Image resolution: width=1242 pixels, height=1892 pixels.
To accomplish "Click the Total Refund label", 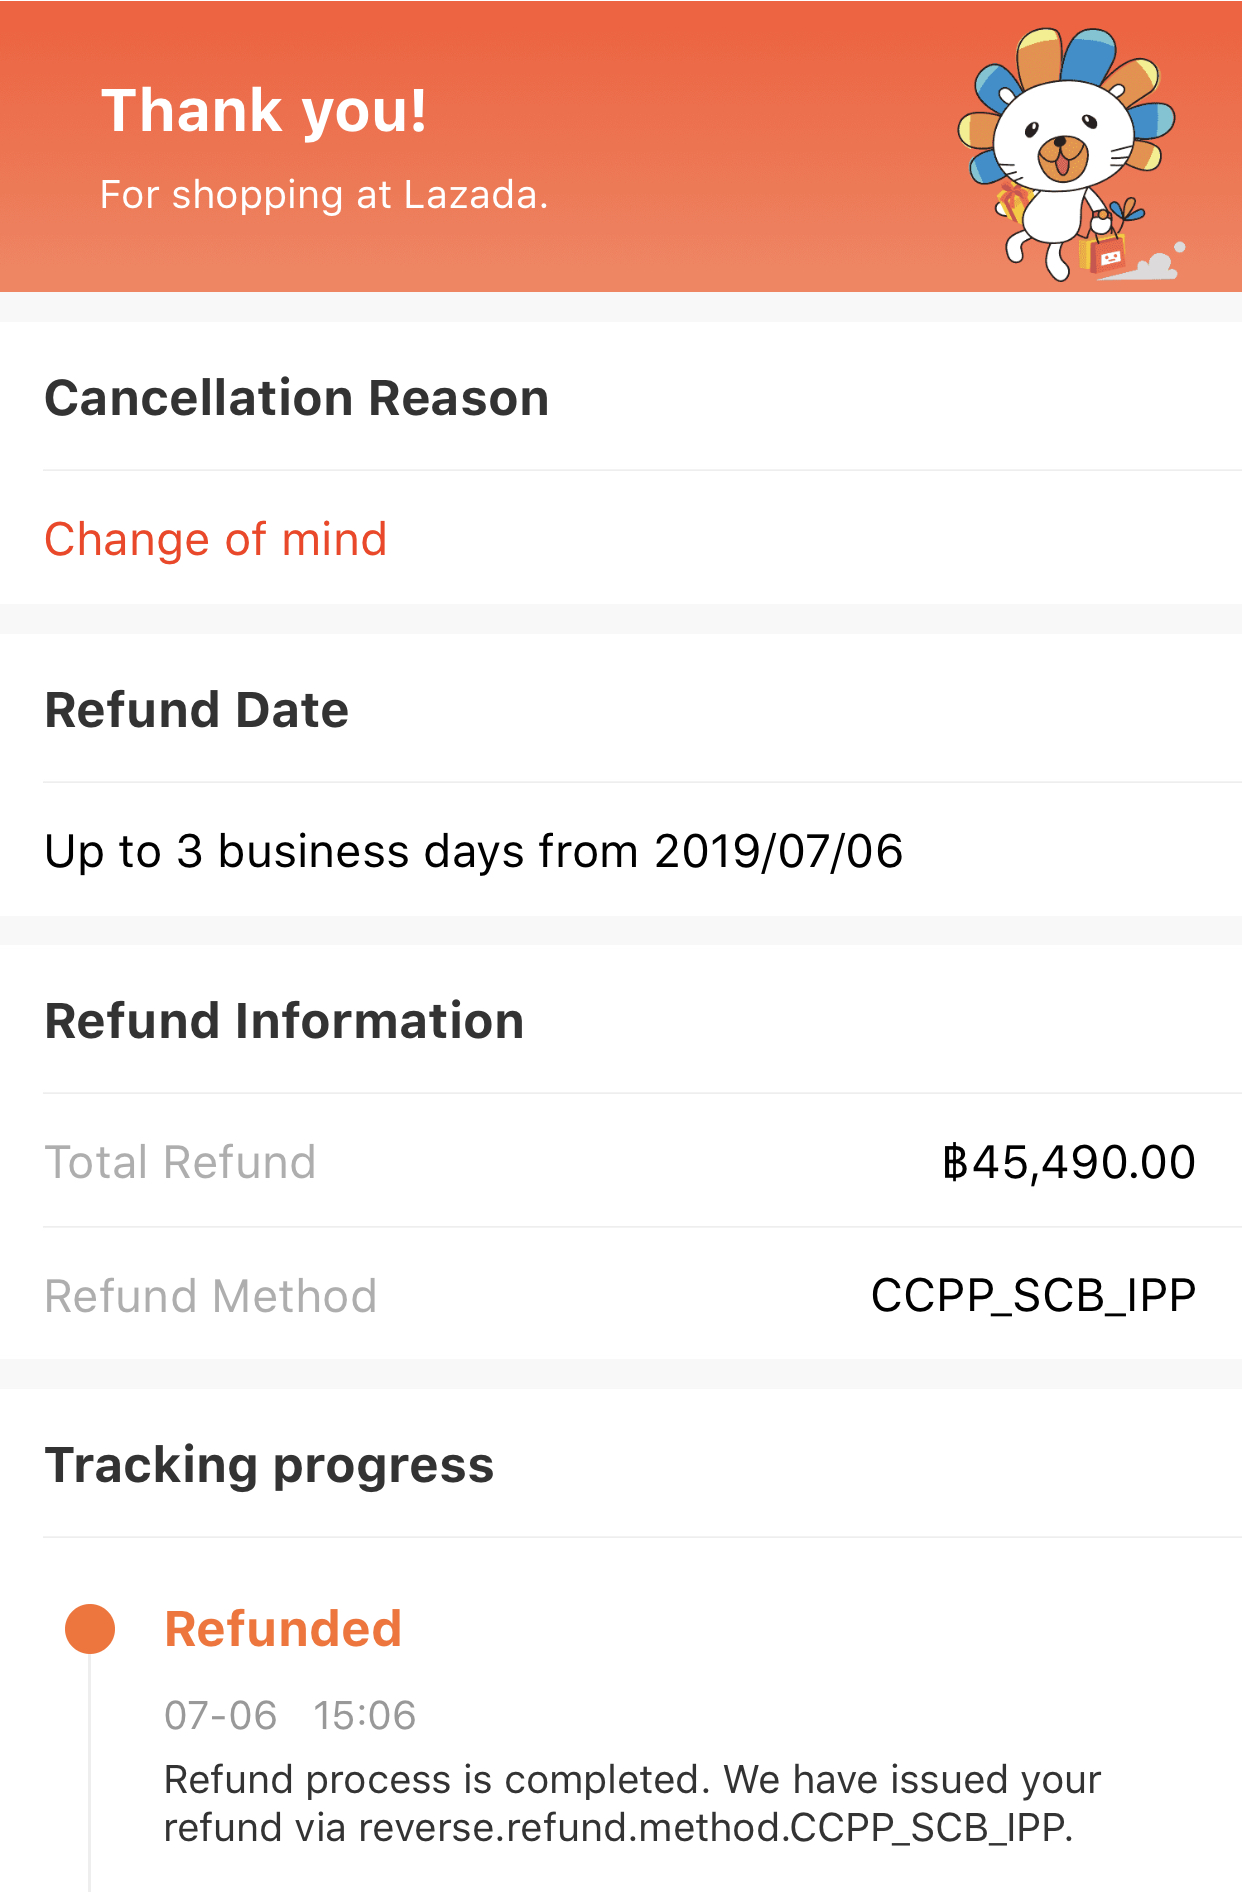I will pos(181,1162).
